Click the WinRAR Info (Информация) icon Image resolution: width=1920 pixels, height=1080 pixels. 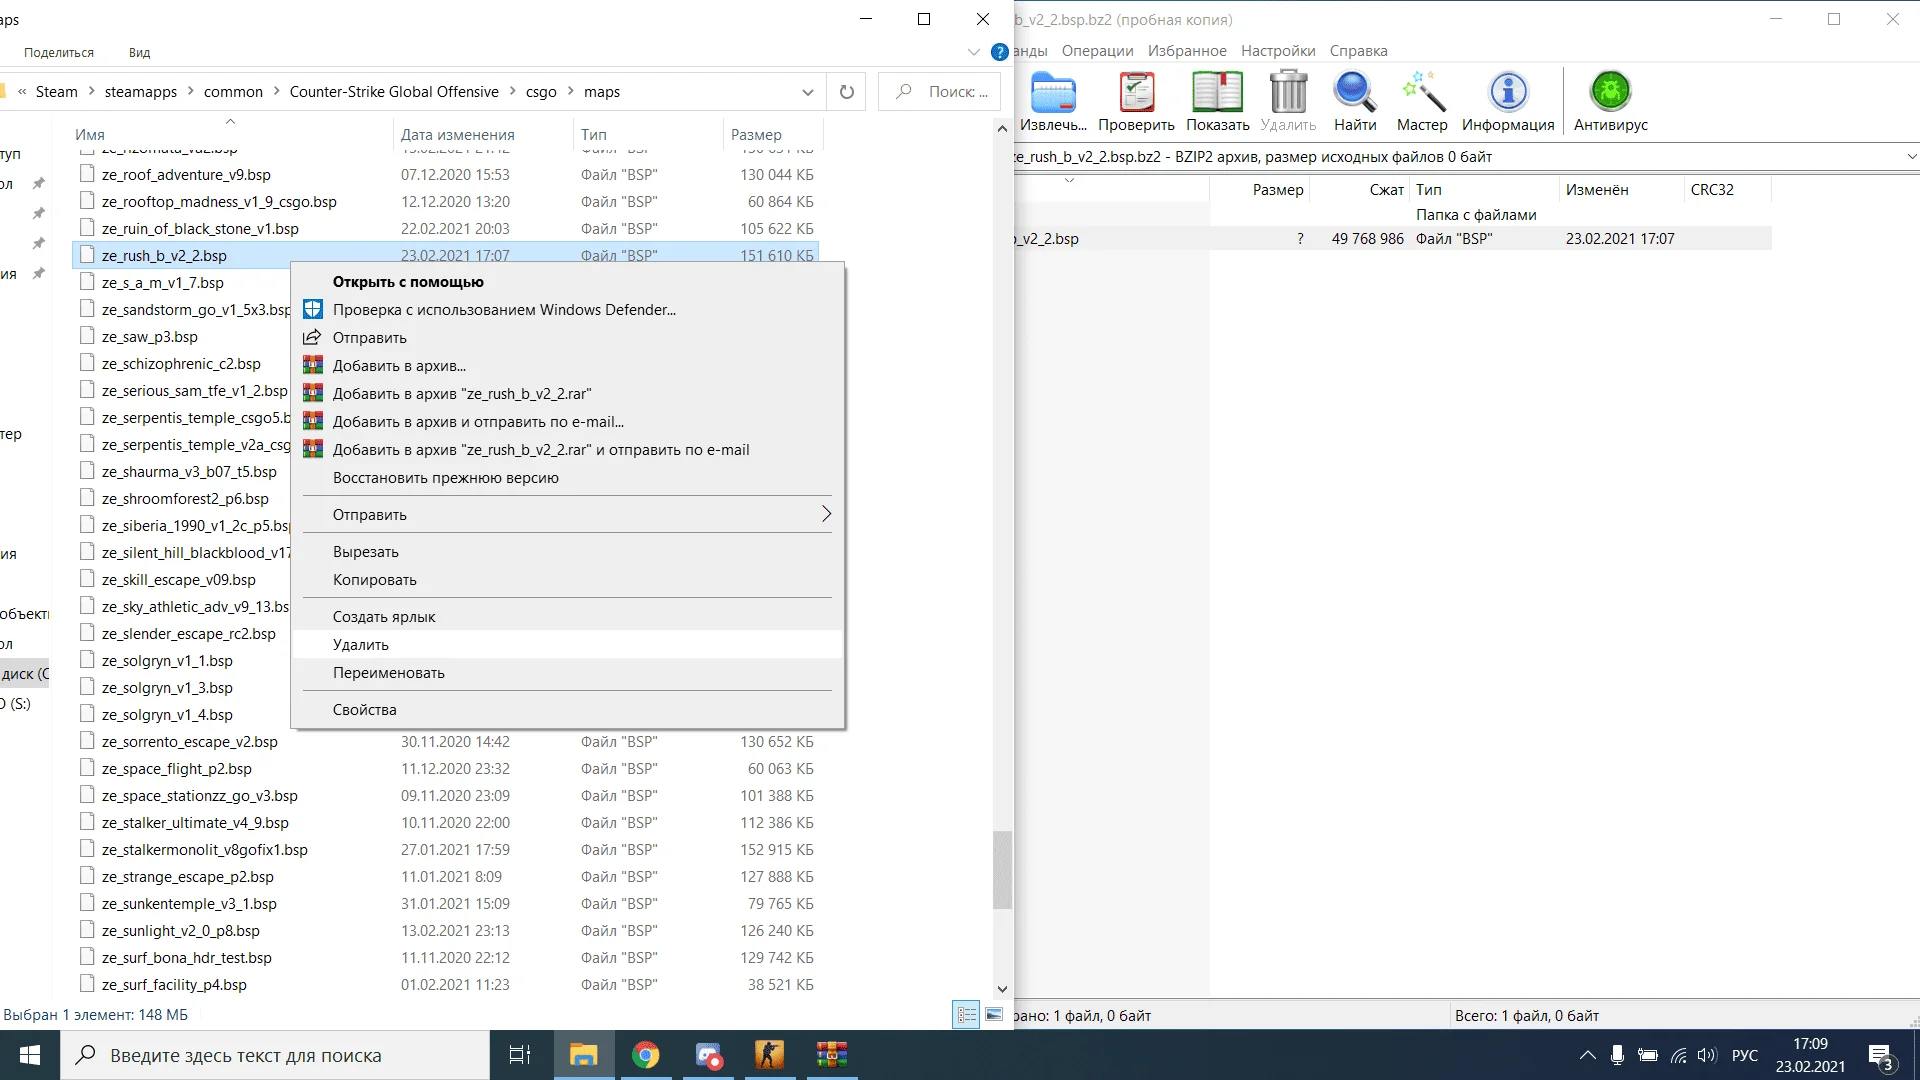(x=1507, y=94)
